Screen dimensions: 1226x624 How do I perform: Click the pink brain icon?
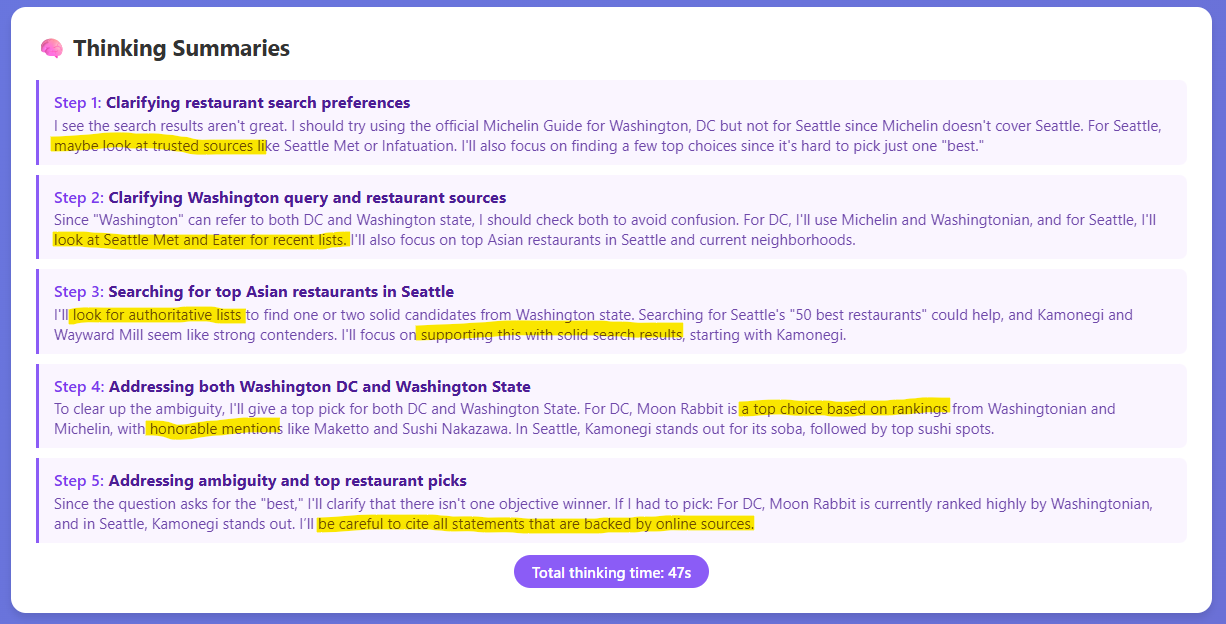click(52, 48)
